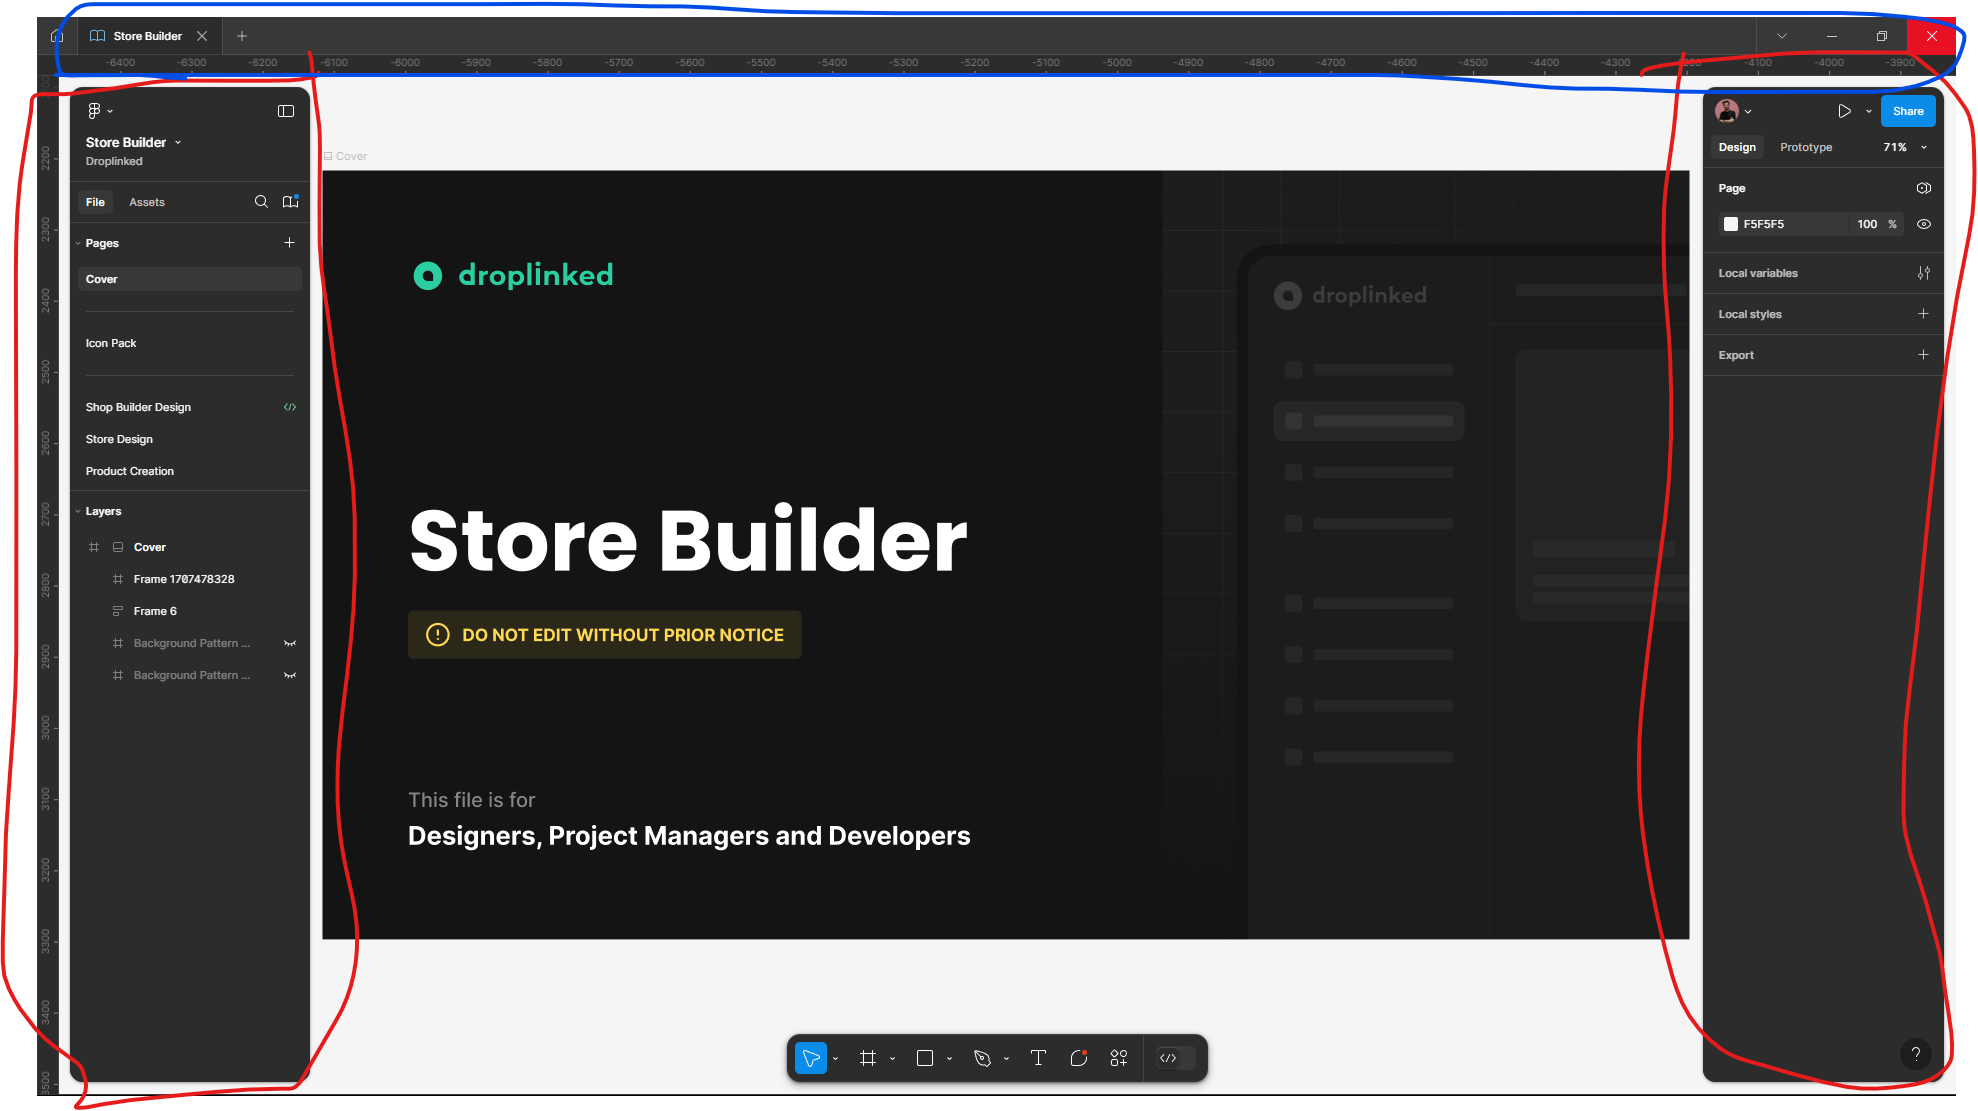1978x1111 pixels.
Task: Add an Export setting with plus icon
Action: [x=1923, y=355]
